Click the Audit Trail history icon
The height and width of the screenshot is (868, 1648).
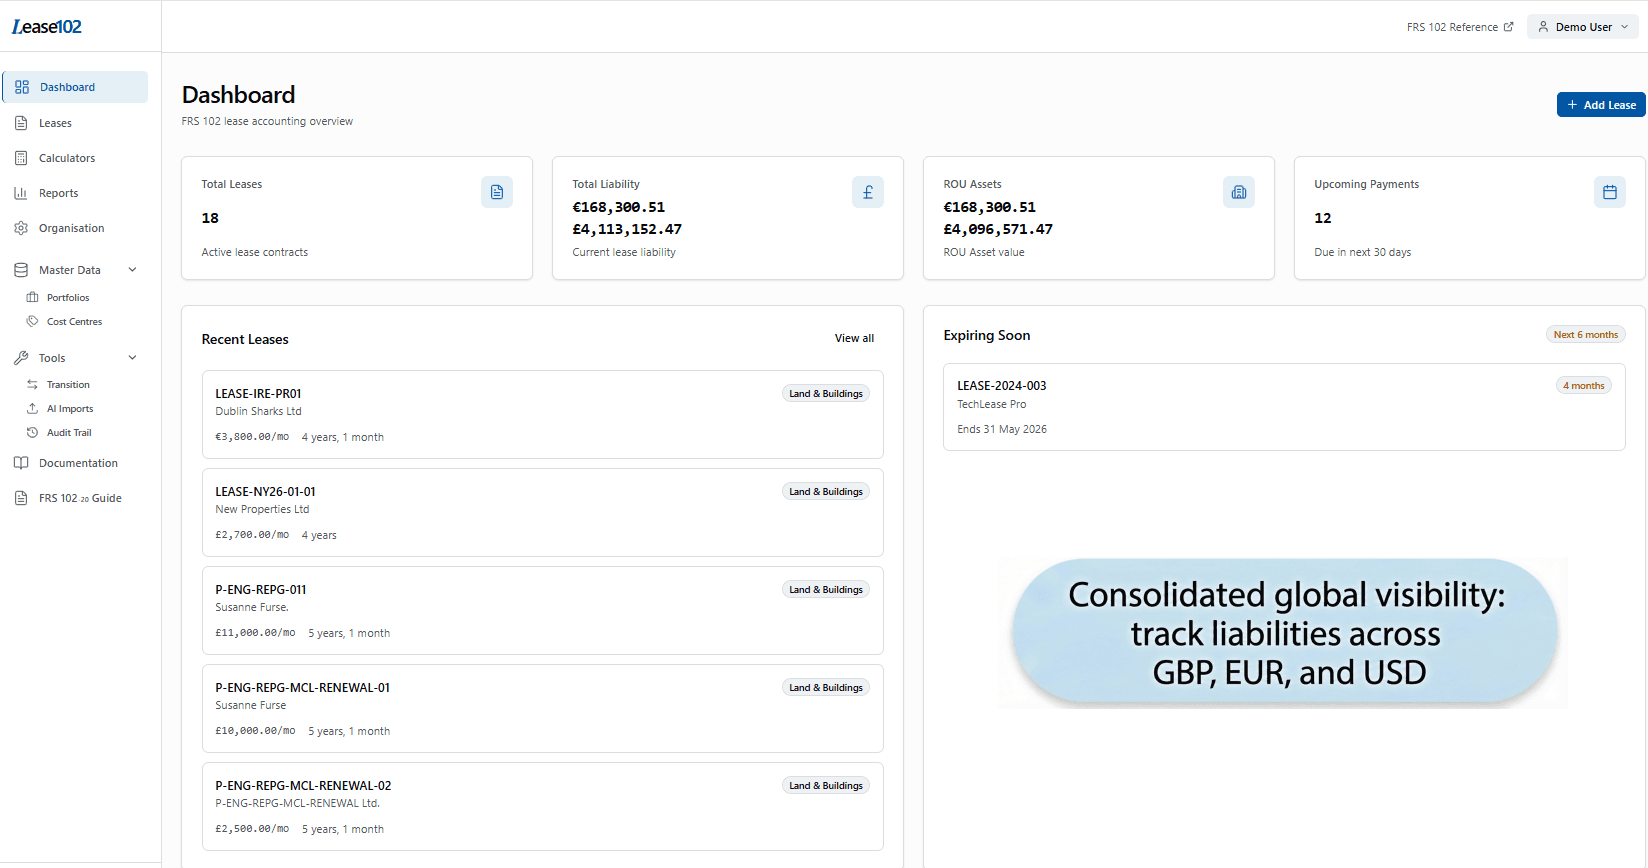[x=32, y=432]
